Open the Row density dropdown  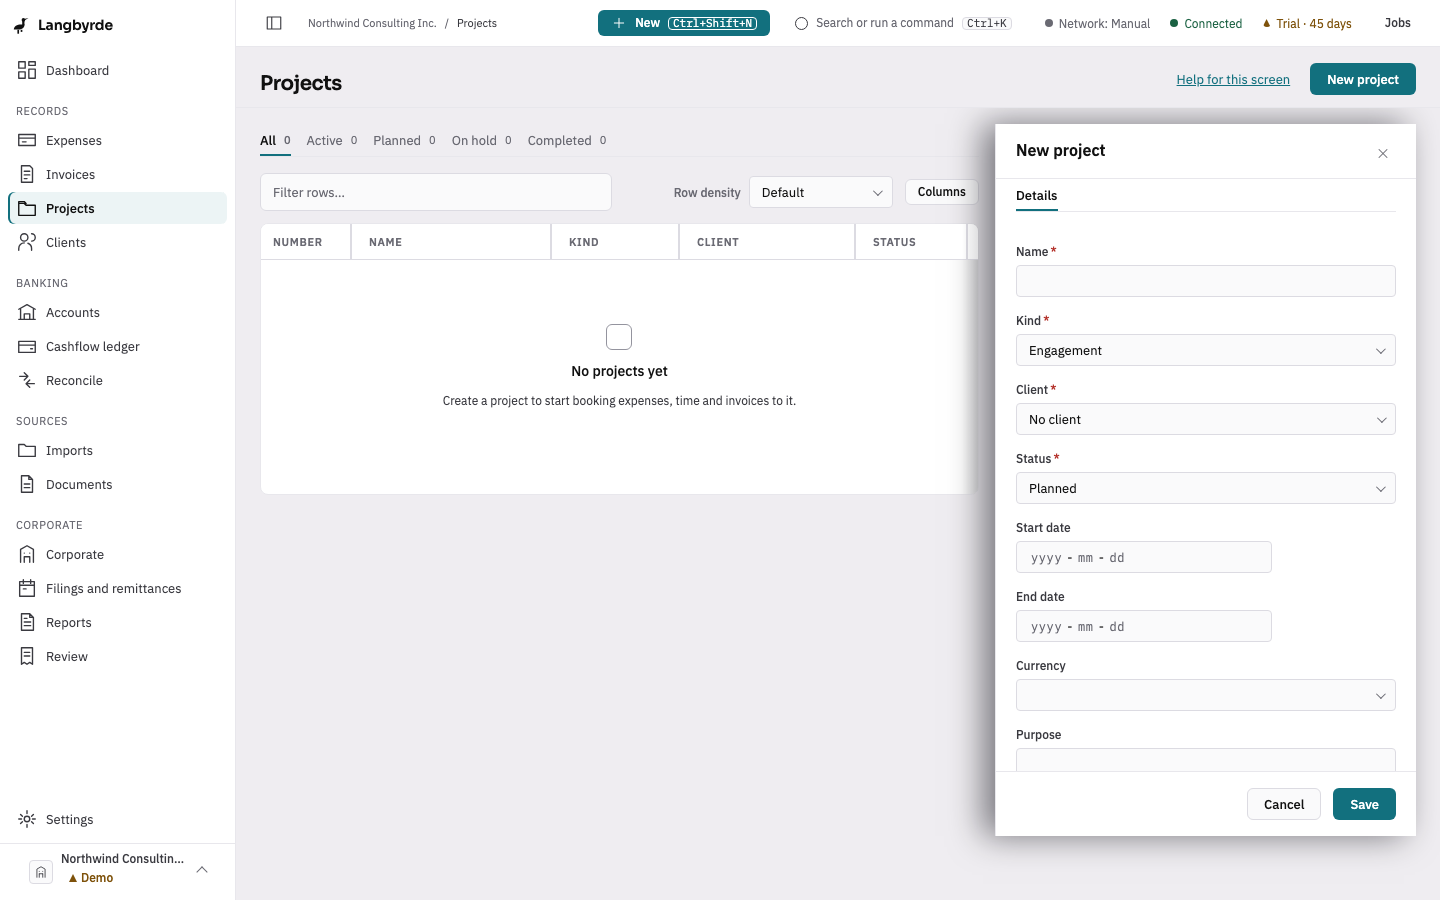click(821, 192)
